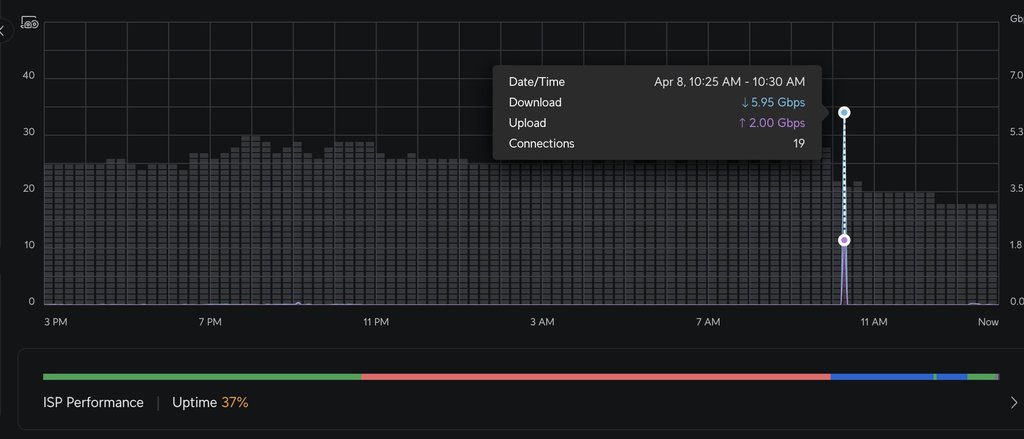Expand ISP Performance with the right chevron

(1013, 403)
